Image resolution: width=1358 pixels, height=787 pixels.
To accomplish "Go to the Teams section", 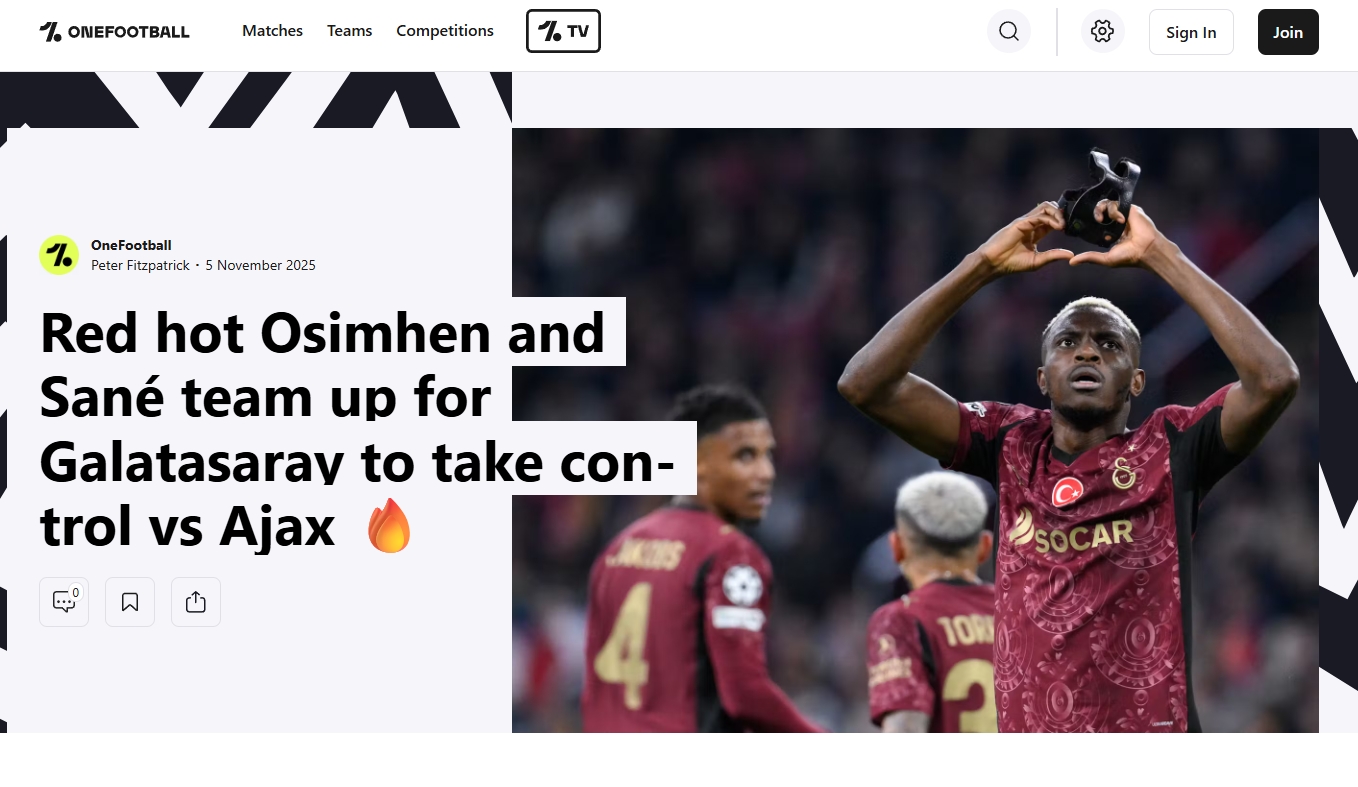I will pos(349,31).
